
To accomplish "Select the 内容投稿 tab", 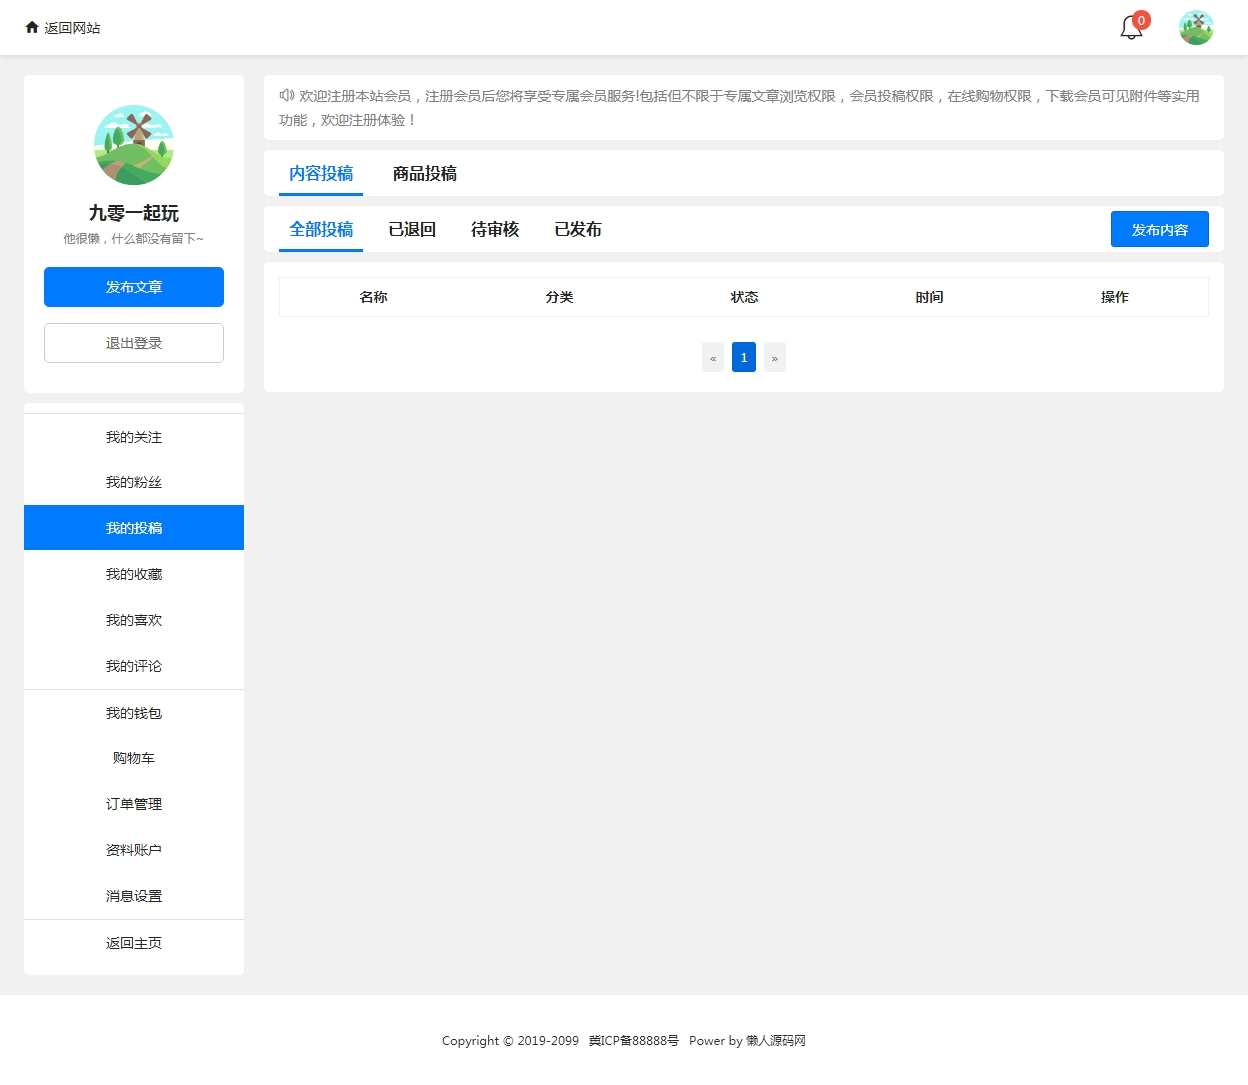I will 320,173.
